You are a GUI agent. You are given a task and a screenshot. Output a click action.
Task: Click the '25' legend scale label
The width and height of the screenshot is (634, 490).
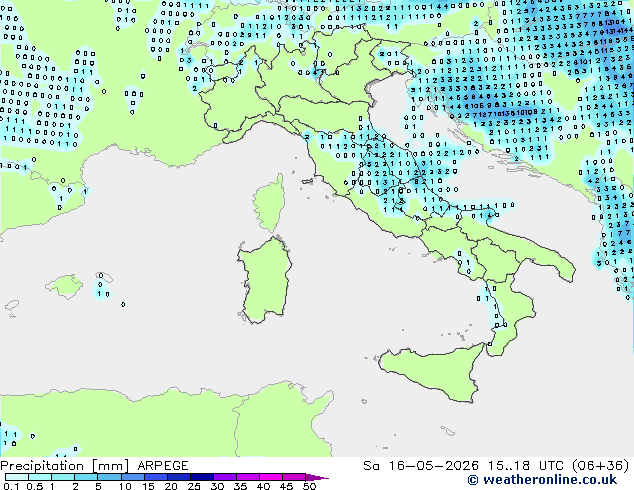(194, 486)
